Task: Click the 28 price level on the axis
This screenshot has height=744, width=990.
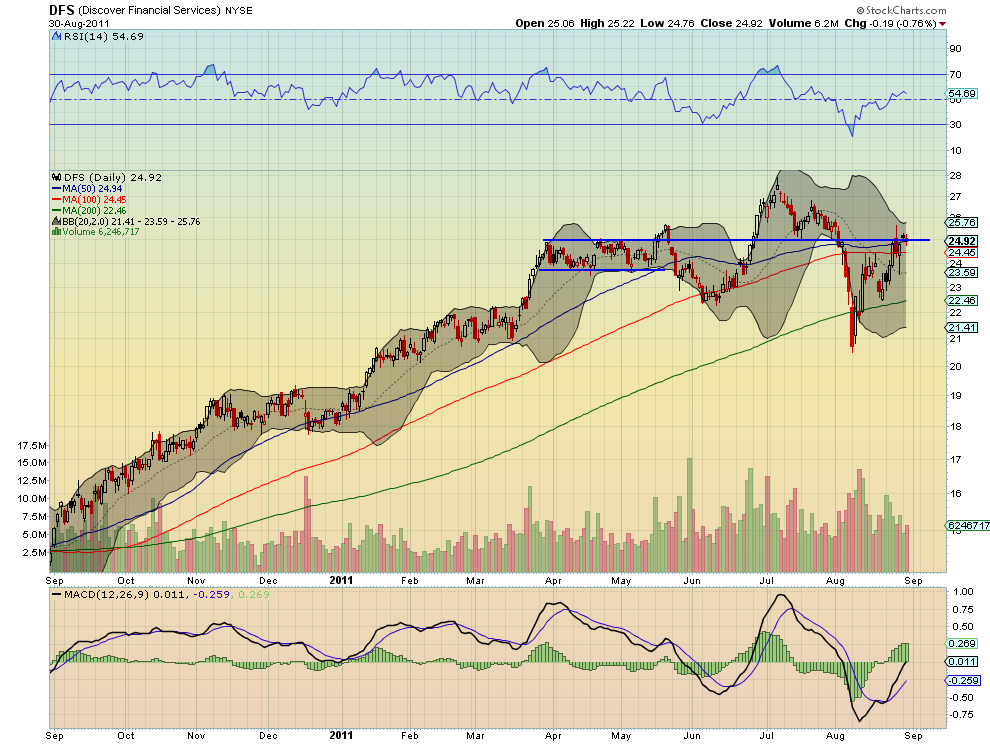Action: 955,176
